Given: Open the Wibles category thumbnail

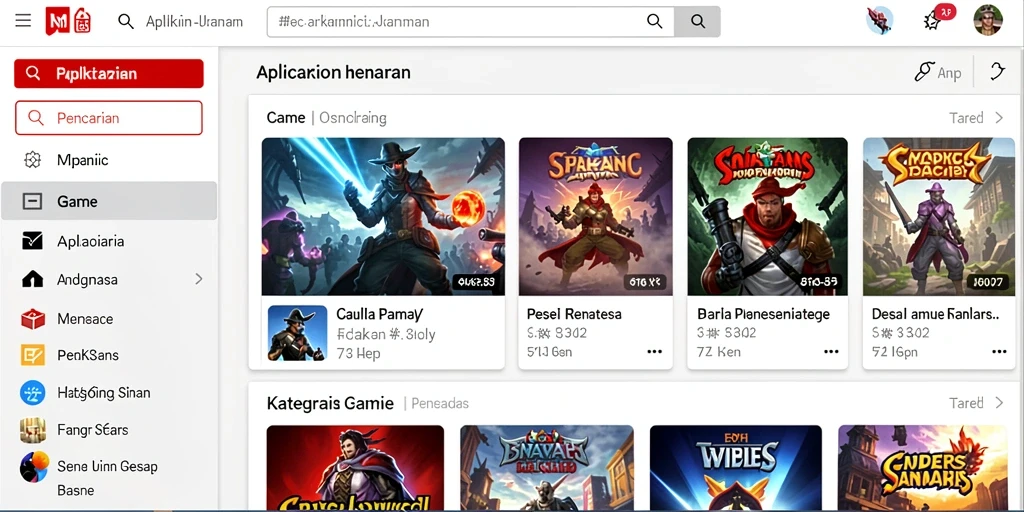Looking at the screenshot, I should pos(736,468).
